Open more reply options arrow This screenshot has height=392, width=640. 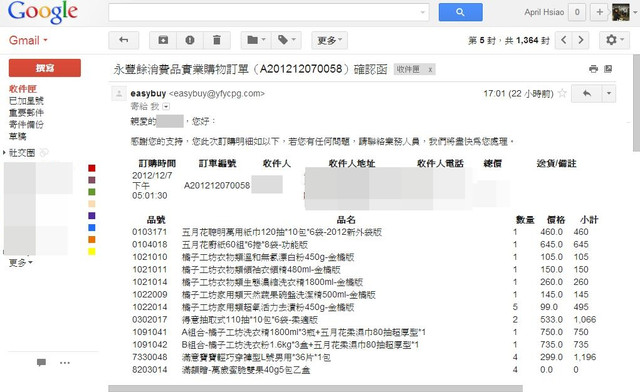click(609, 94)
